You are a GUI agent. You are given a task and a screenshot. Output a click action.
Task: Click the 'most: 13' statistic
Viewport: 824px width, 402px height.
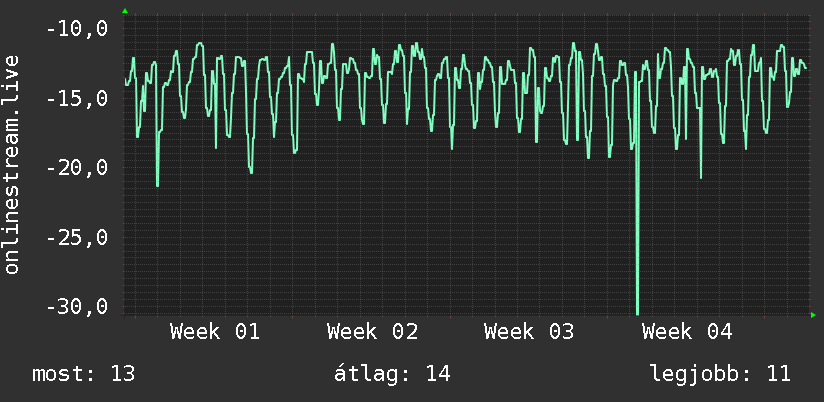pyautogui.click(x=84, y=374)
